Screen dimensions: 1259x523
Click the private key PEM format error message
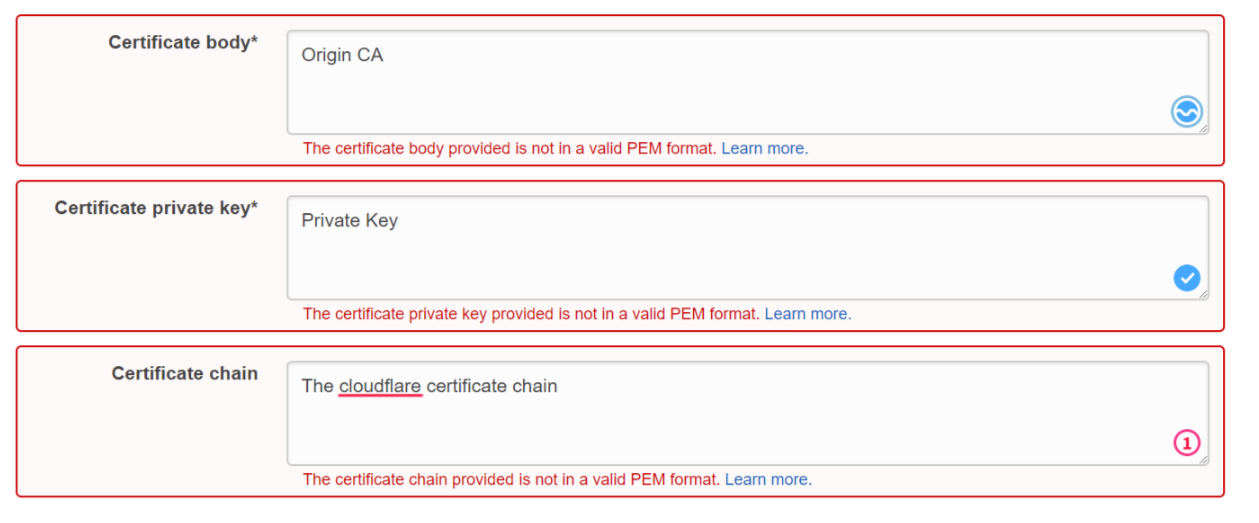pyautogui.click(x=530, y=314)
